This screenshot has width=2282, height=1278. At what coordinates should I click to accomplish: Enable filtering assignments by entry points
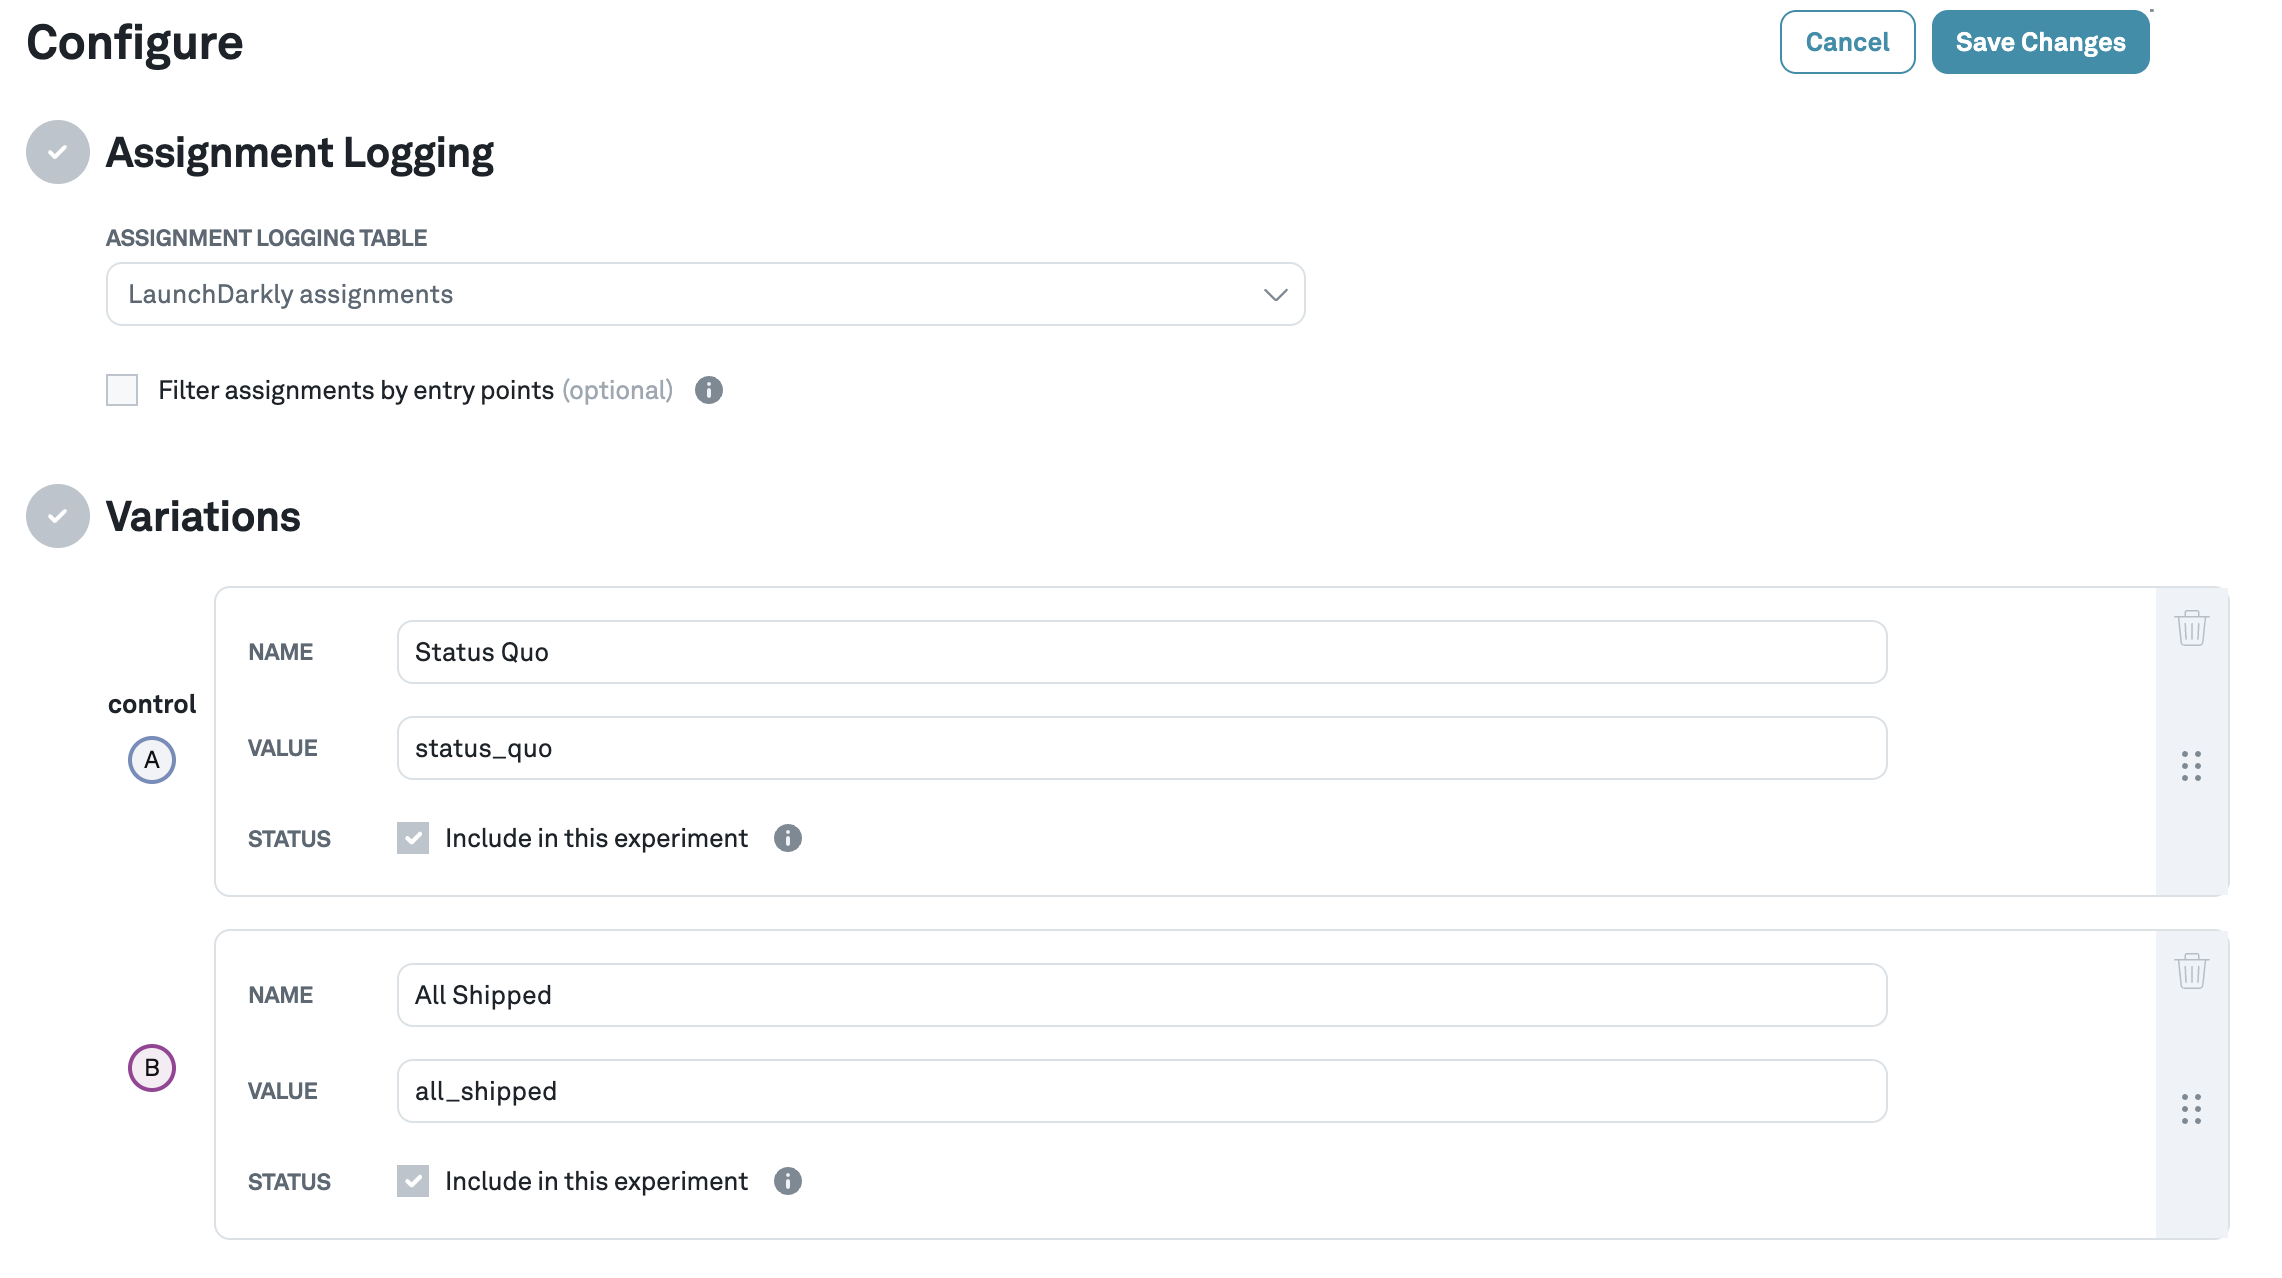122,390
